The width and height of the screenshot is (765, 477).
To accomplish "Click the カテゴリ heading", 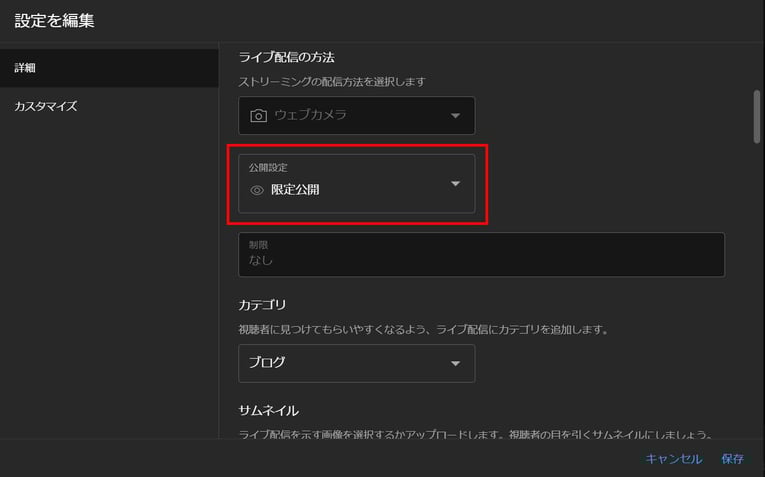I will point(262,305).
